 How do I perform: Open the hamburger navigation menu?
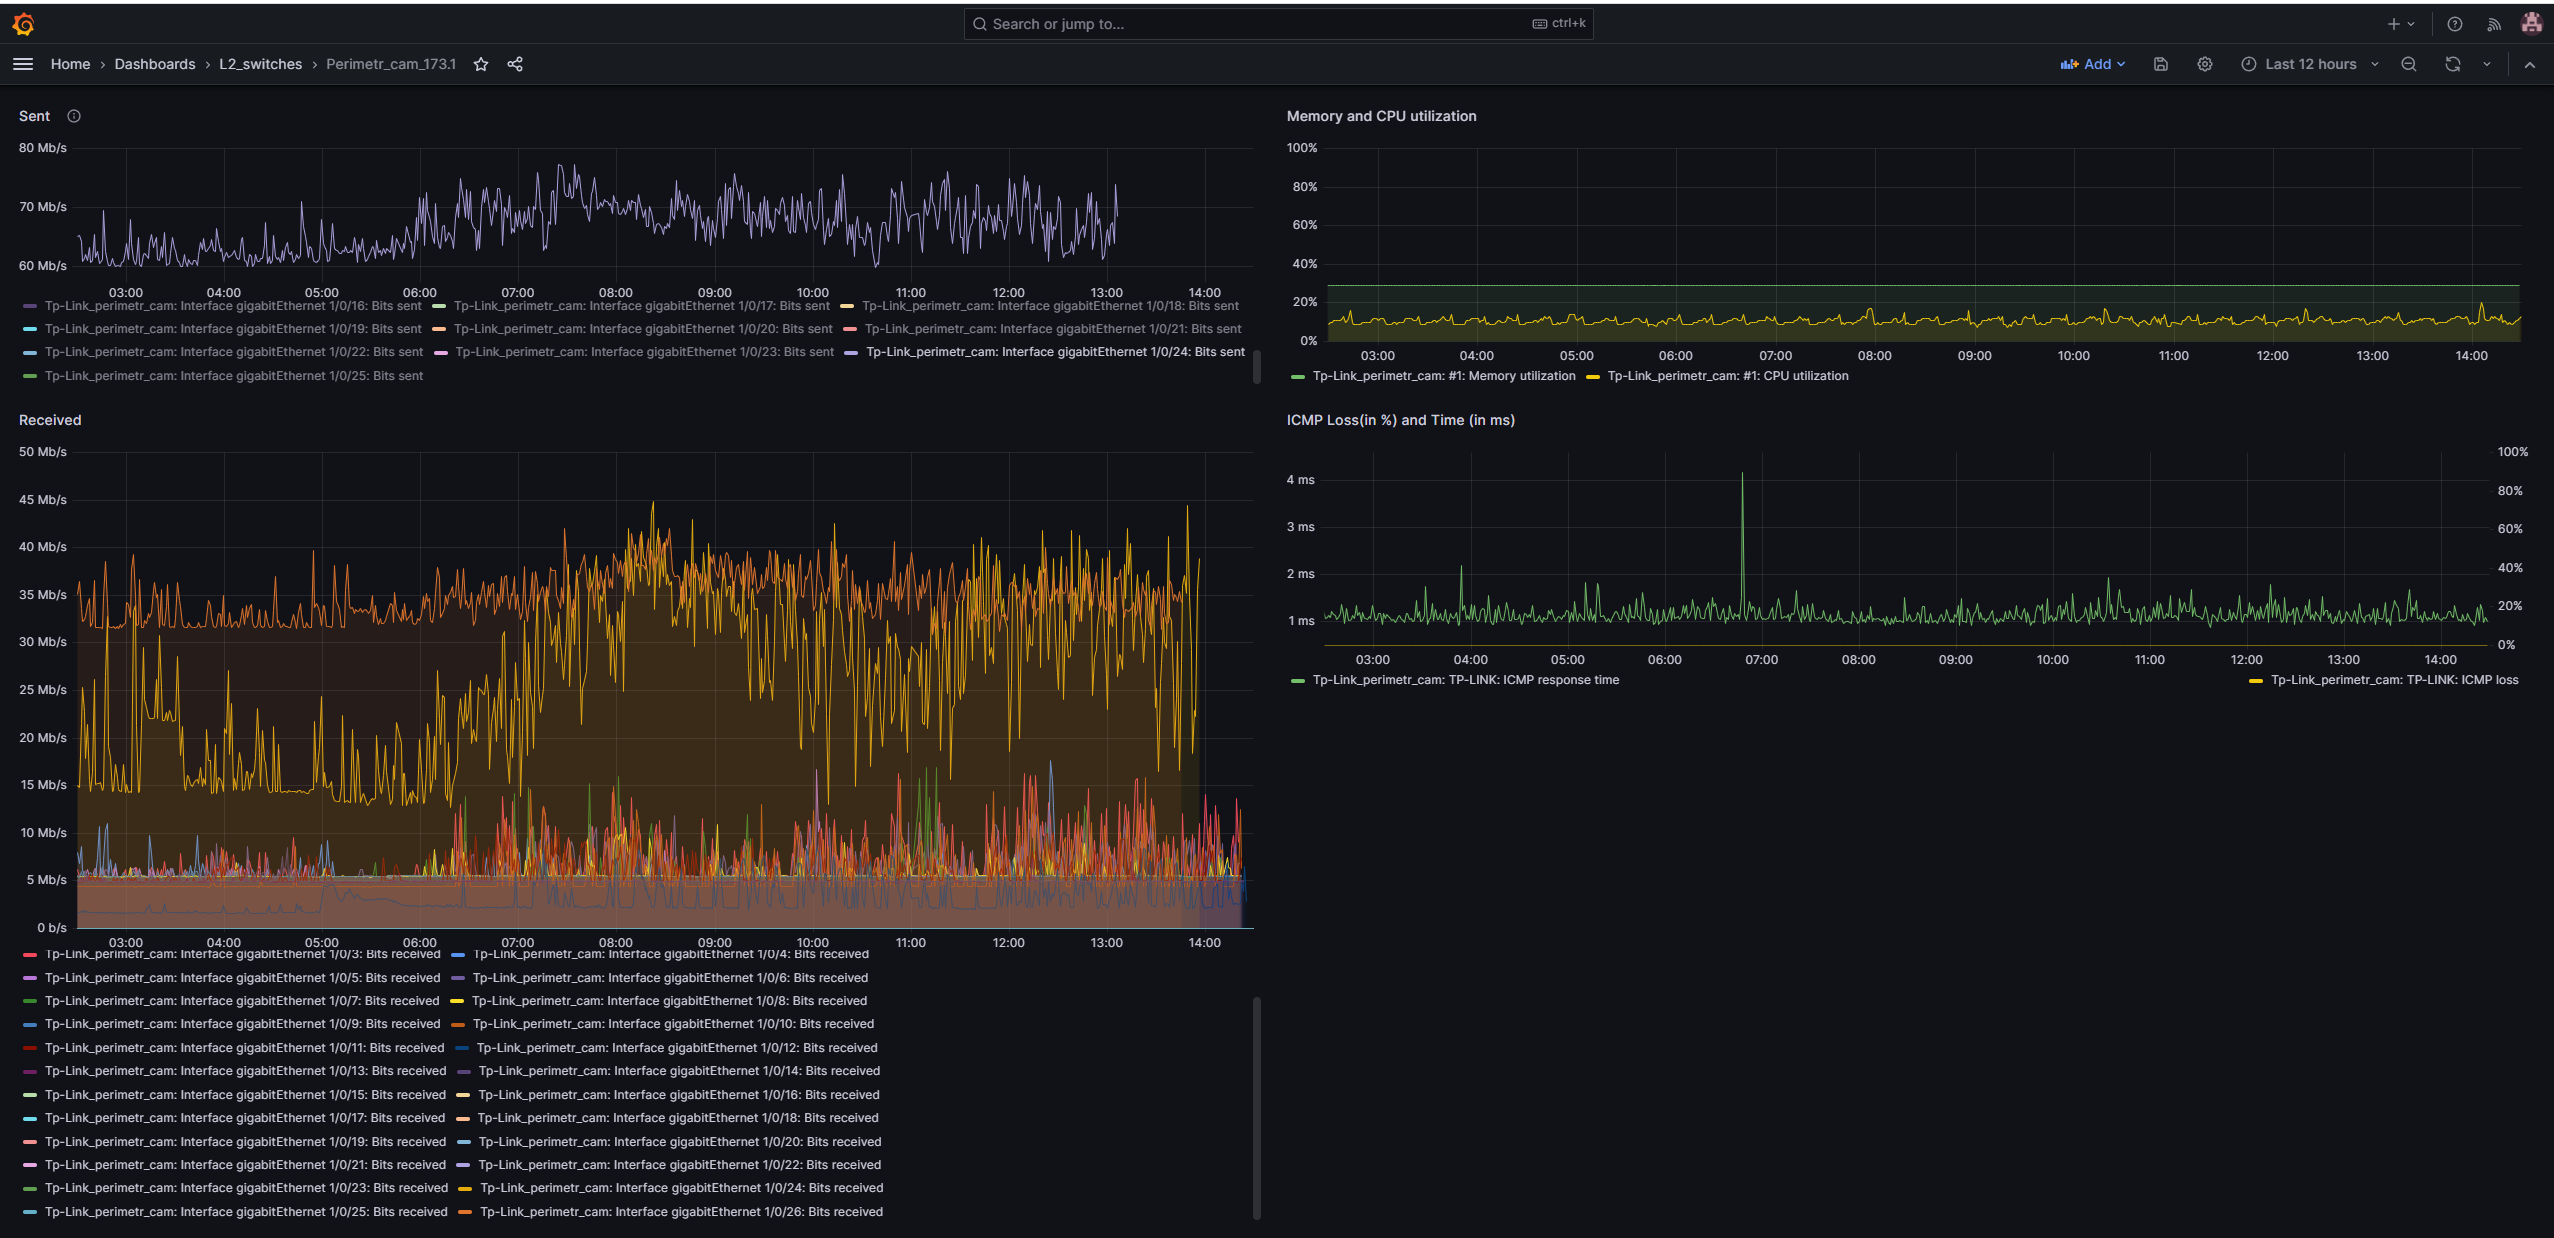click(23, 64)
